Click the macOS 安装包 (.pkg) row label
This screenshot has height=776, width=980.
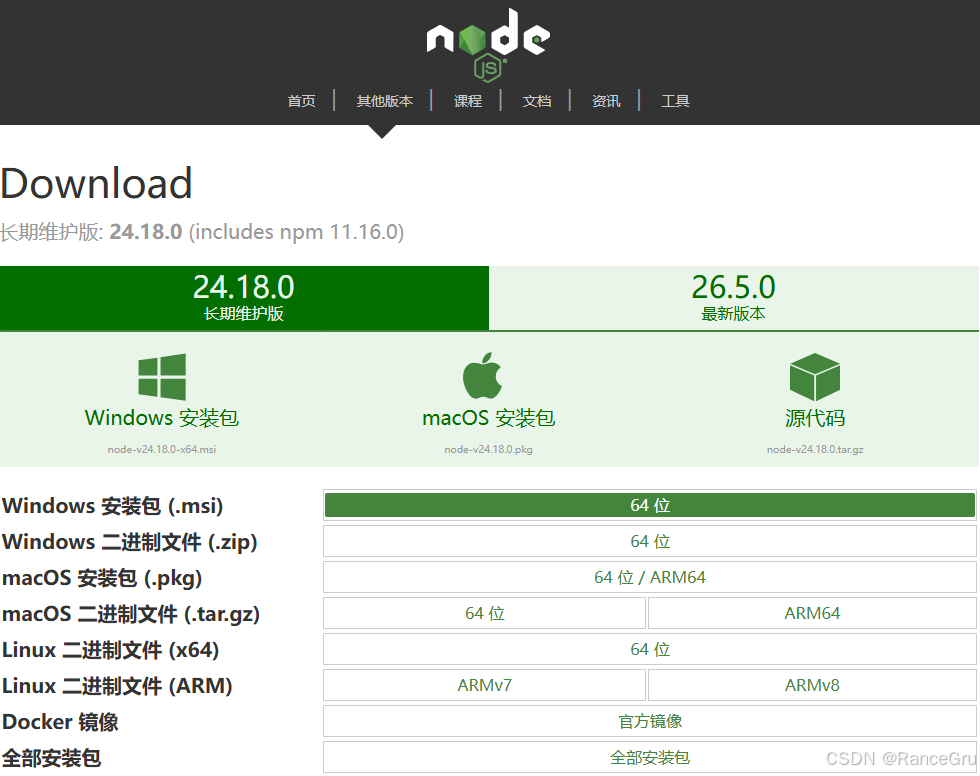[x=102, y=578]
